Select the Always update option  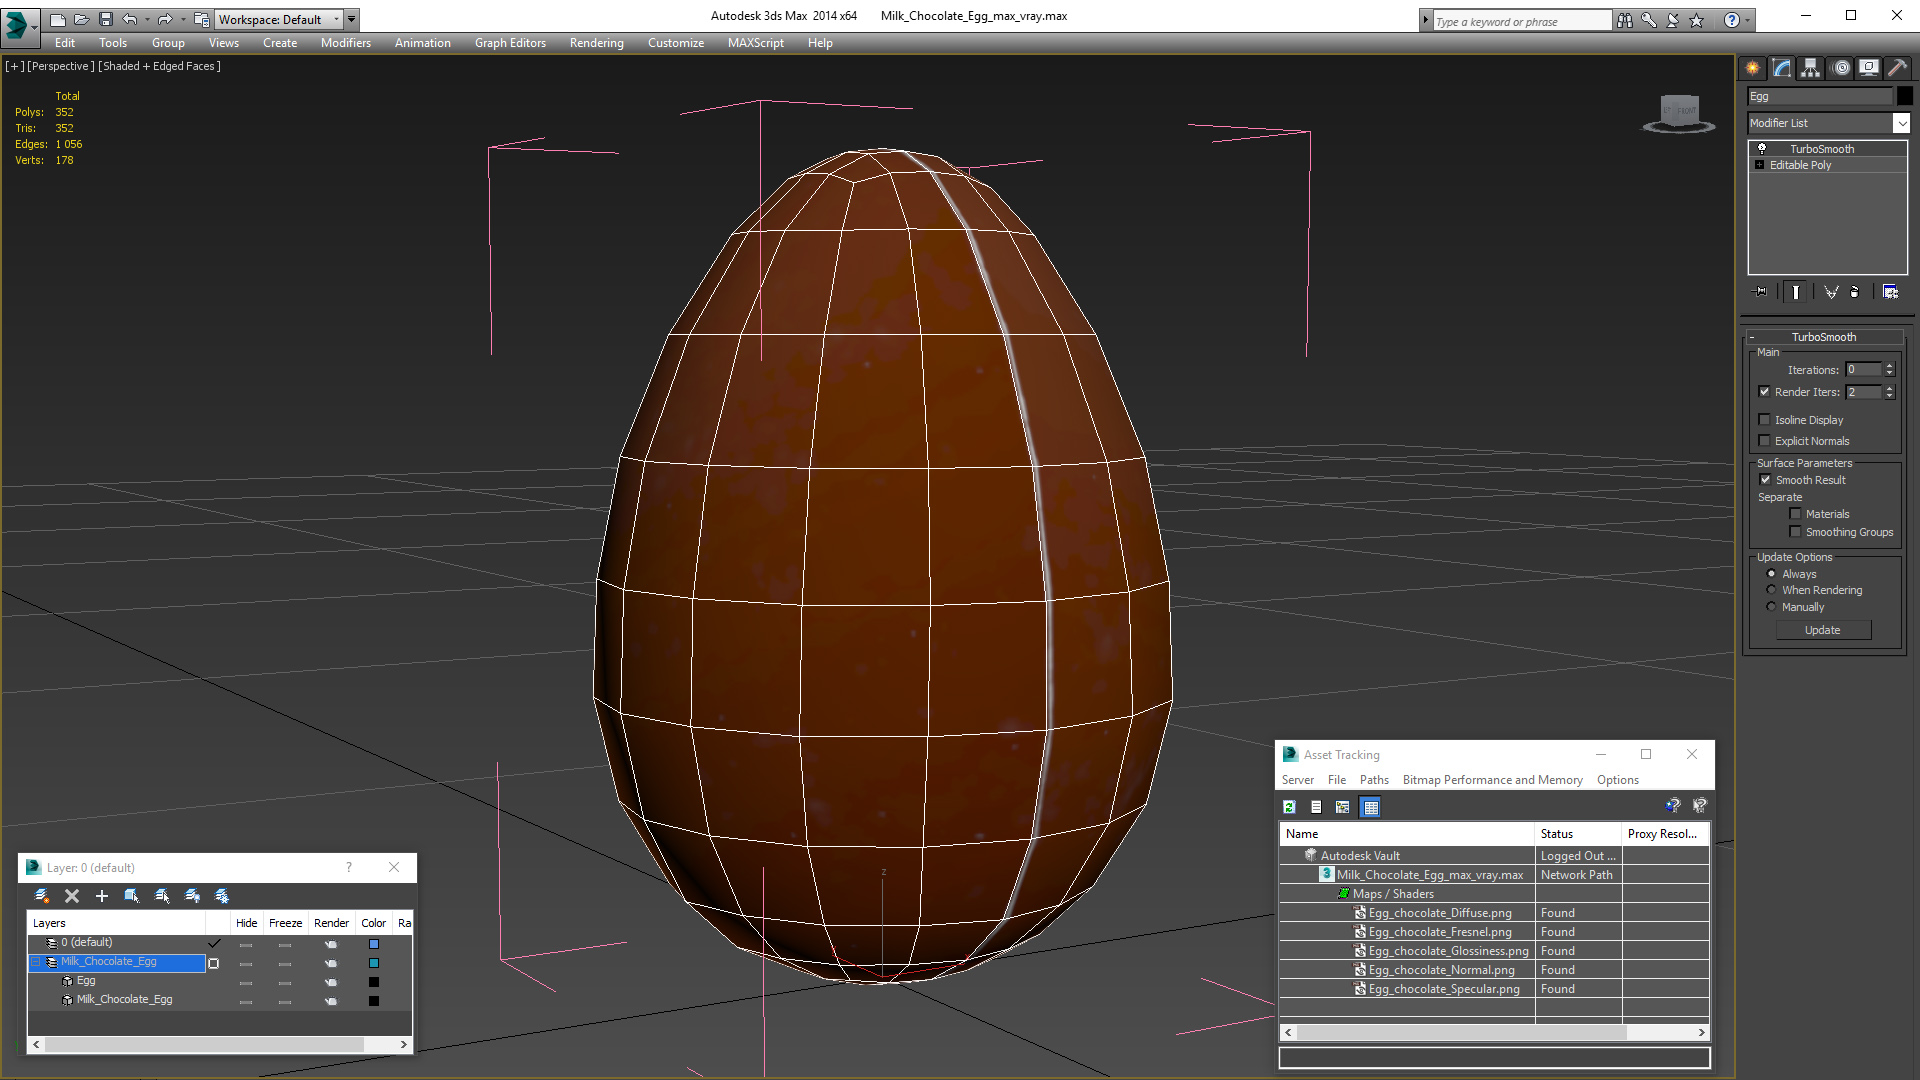pyautogui.click(x=1772, y=574)
